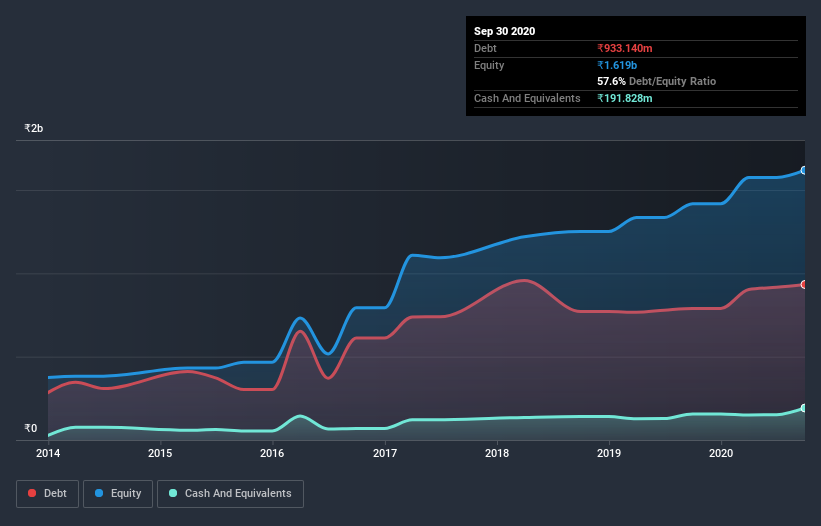821x526 pixels.
Task: Click the Debt label in the tooltip
Action: (x=485, y=49)
